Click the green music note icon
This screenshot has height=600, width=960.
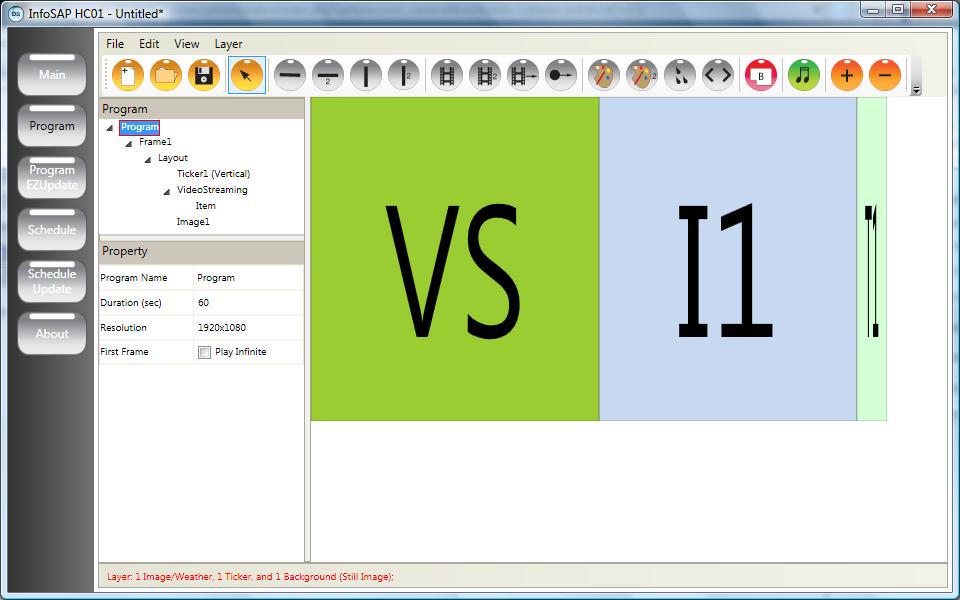click(803, 75)
